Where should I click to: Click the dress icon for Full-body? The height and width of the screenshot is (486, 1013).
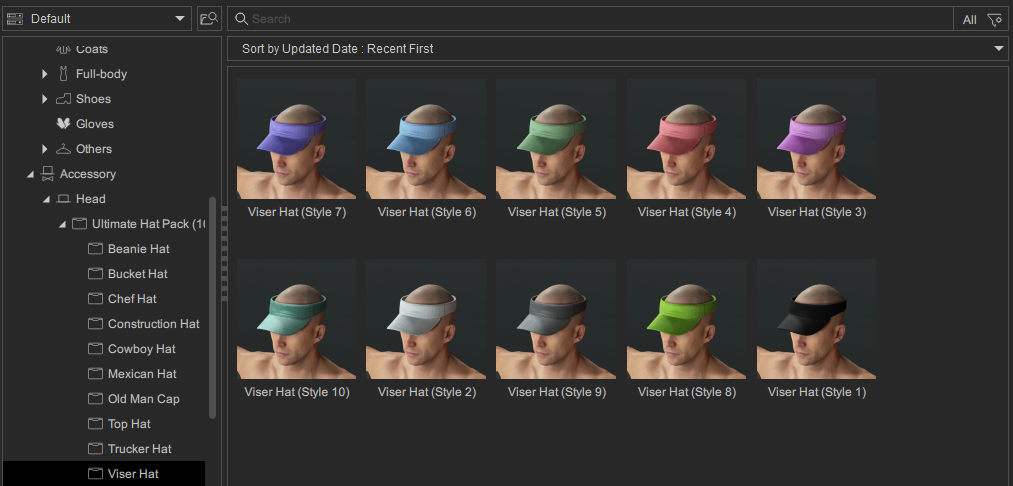coord(63,74)
